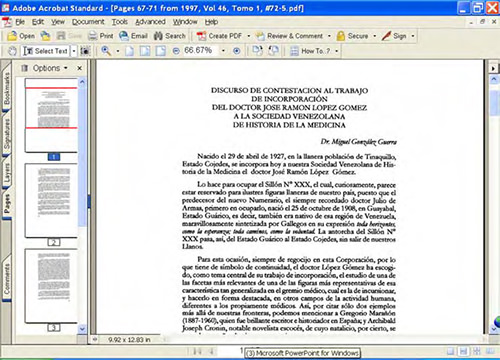Click thumbnail panel scroll up arrow
Viewport: 500px width, 360px height.
(x=82, y=82)
